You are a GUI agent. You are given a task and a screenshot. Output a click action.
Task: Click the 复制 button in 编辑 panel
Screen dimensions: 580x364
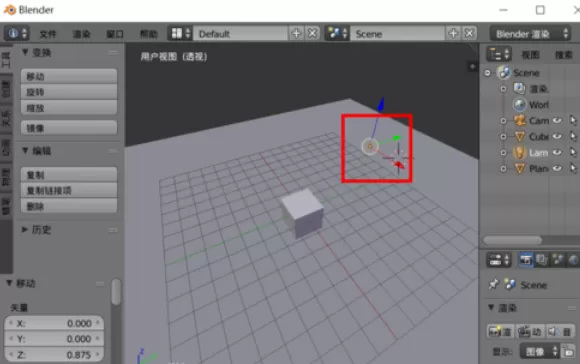69,174
